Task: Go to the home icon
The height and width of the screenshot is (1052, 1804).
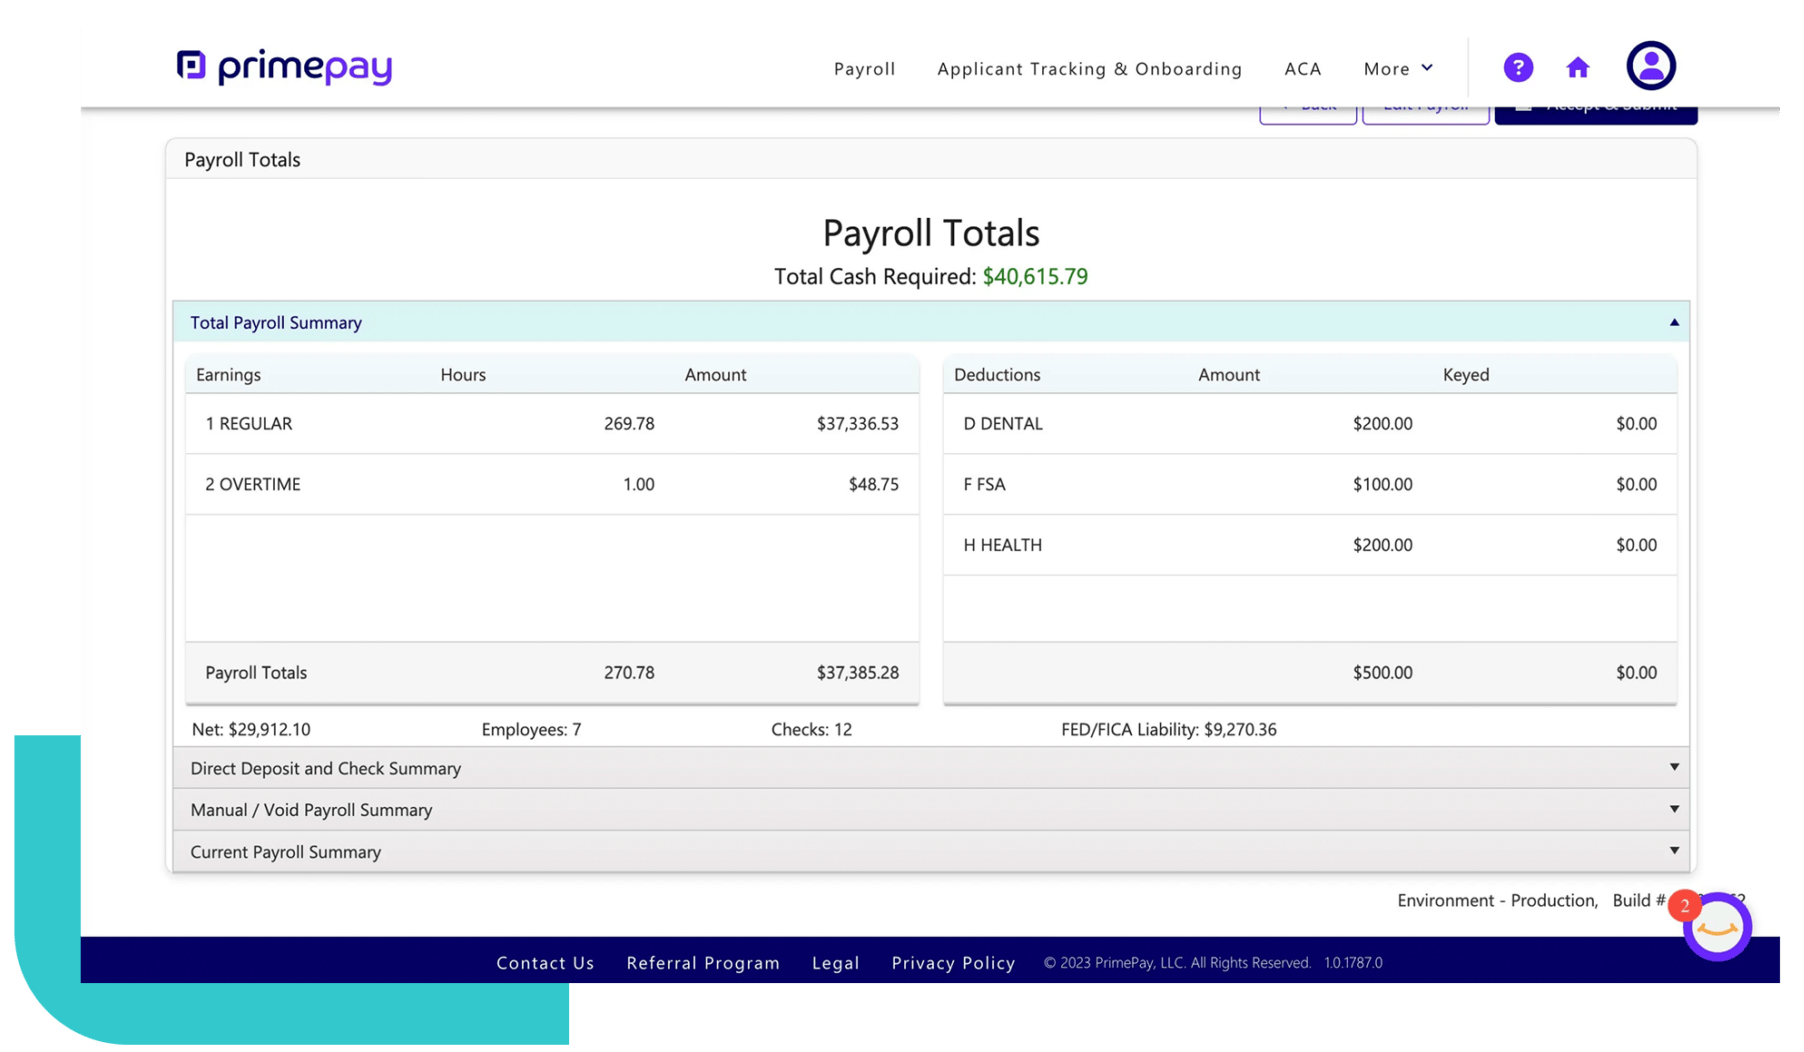Action: pos(1577,67)
